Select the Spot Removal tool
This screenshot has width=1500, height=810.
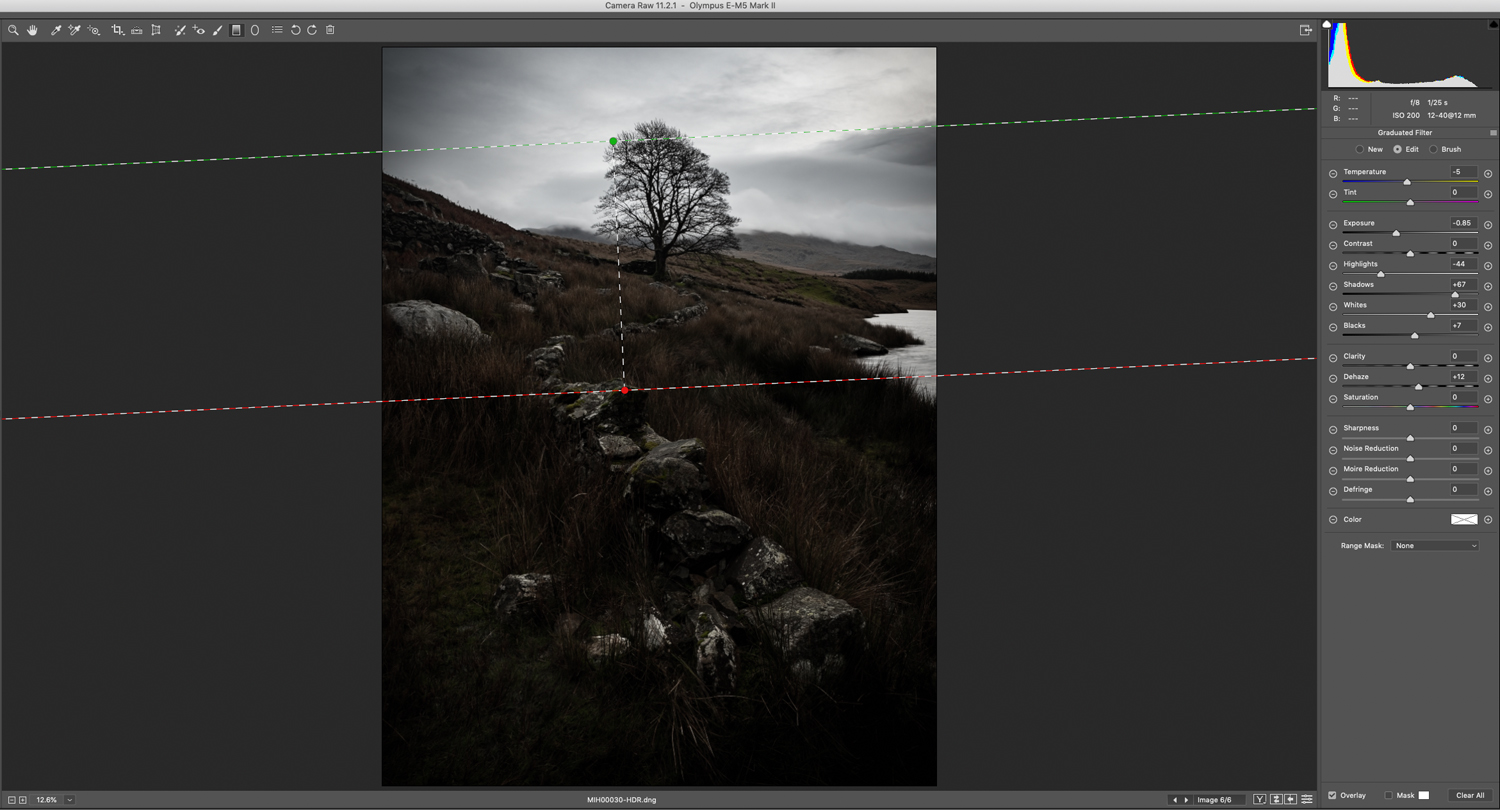coord(180,30)
